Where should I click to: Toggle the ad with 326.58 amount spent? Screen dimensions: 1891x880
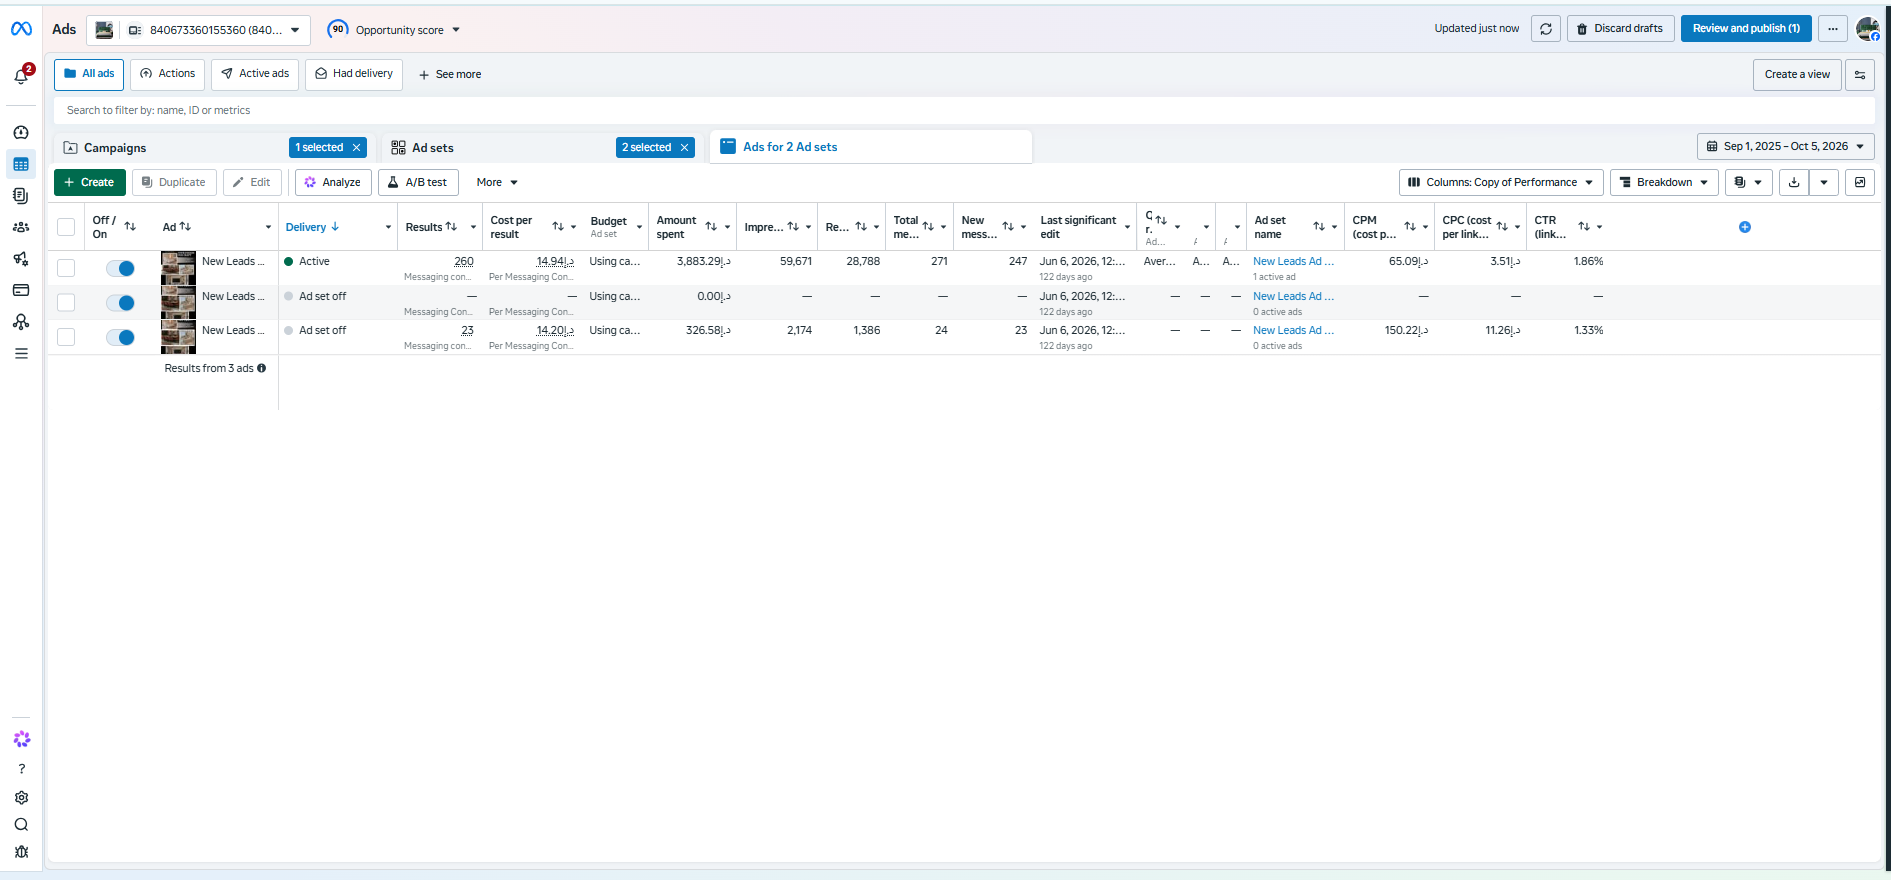(120, 337)
